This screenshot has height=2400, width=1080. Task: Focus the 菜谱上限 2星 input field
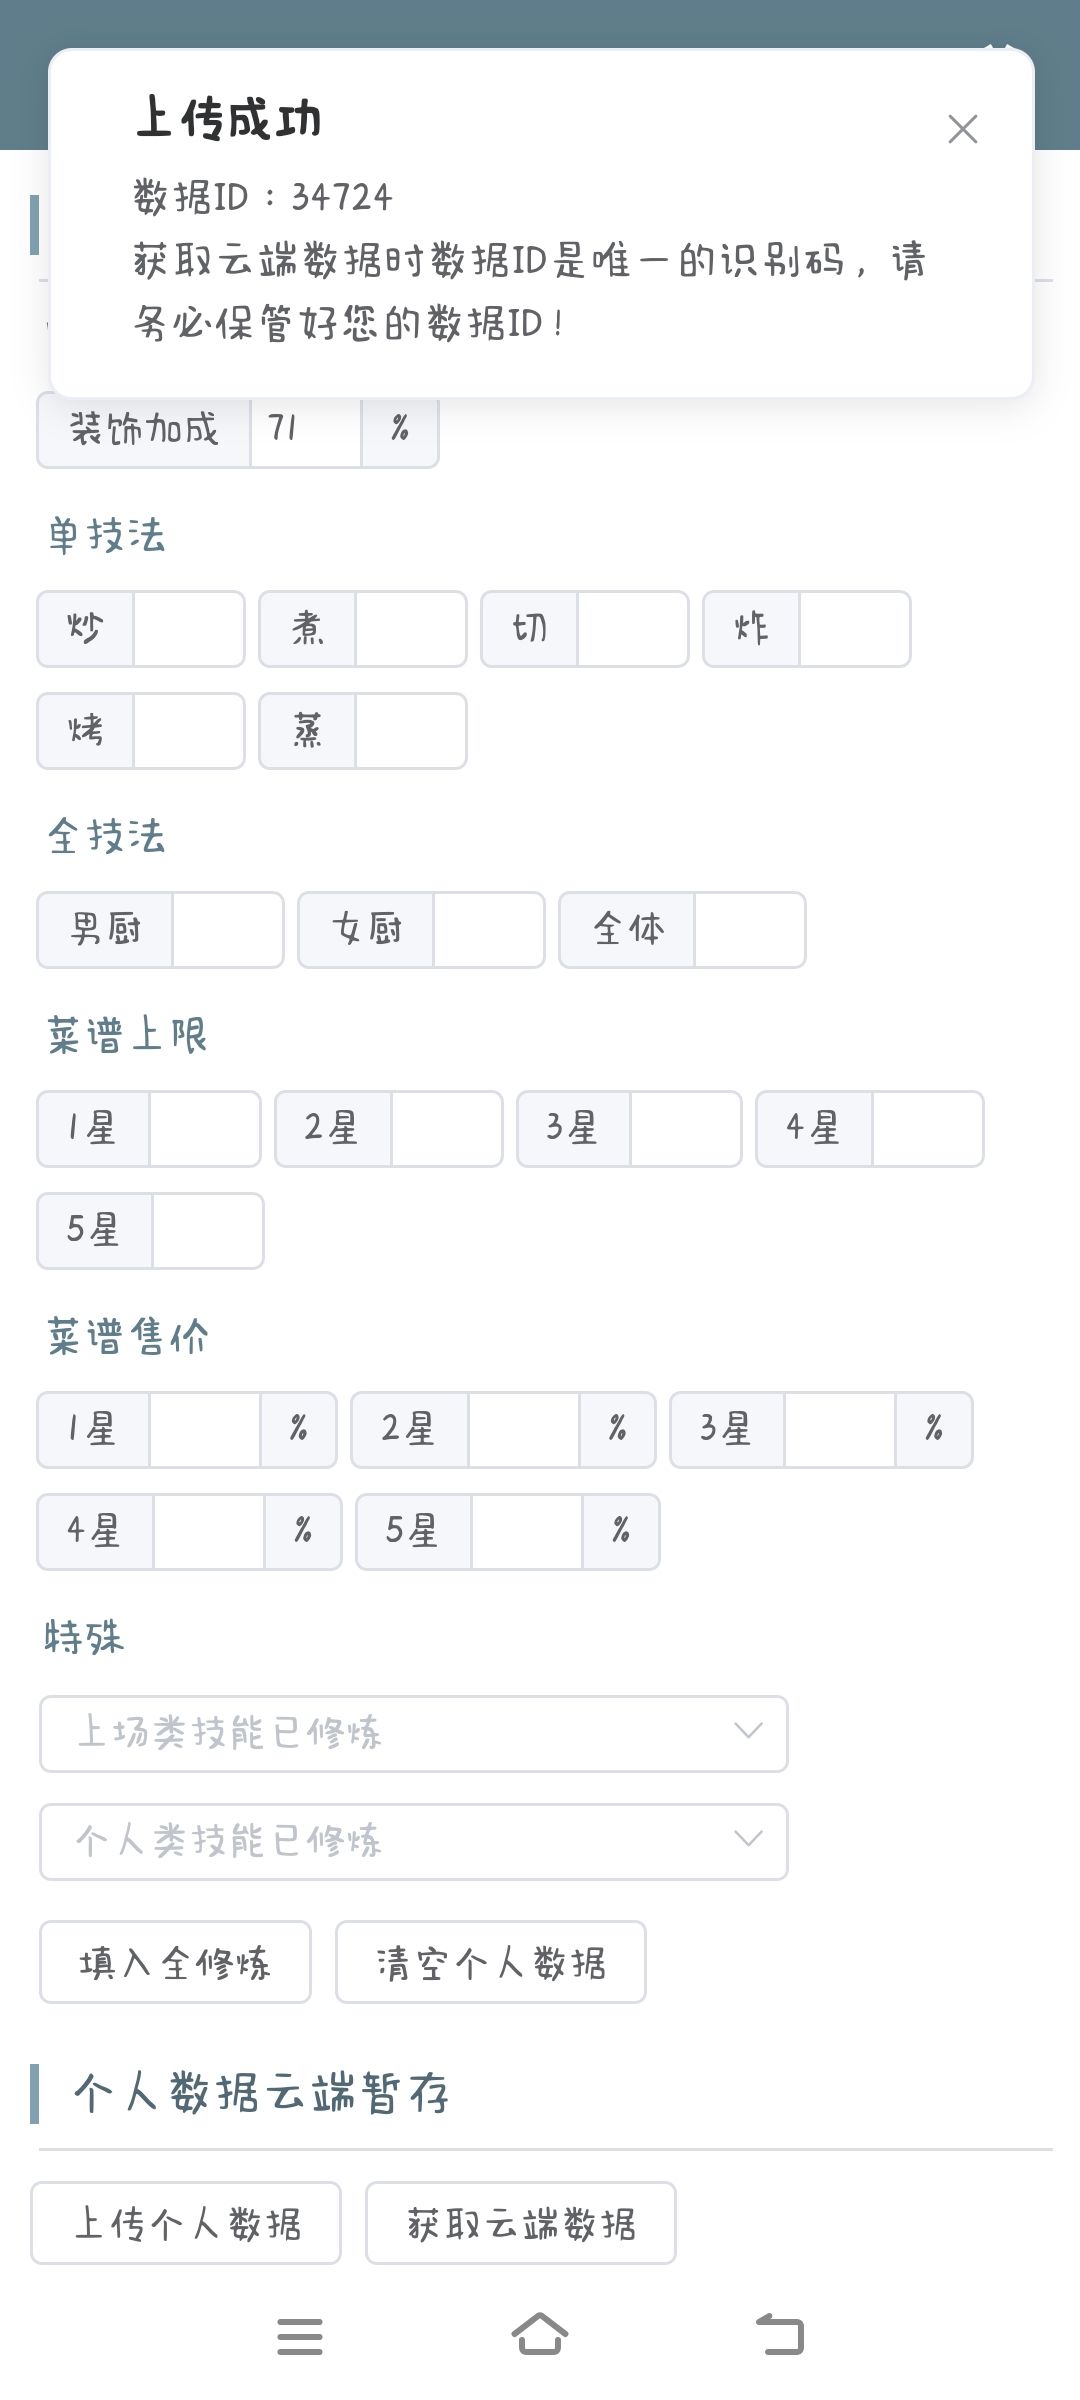(x=447, y=1129)
